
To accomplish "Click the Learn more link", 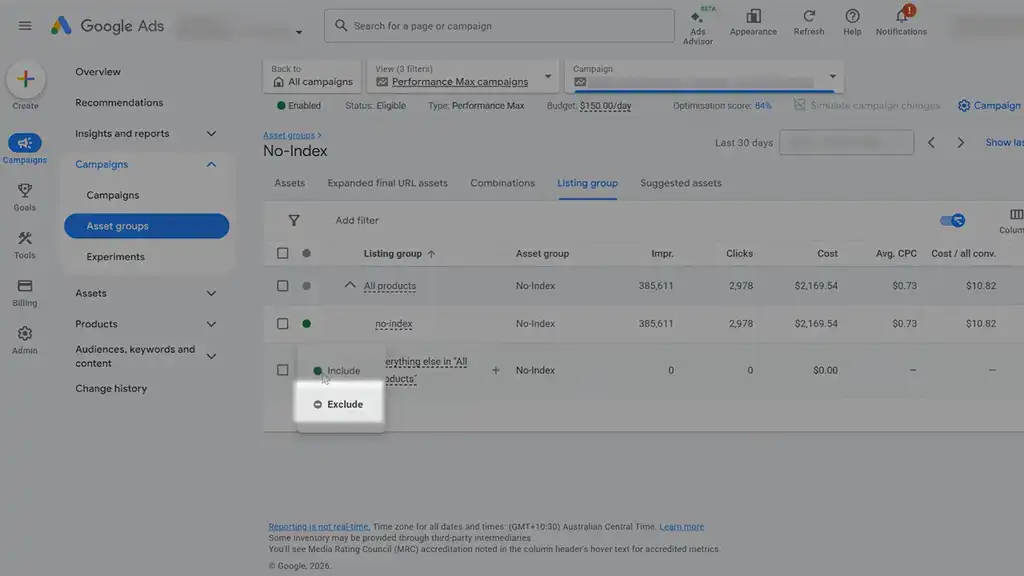I will [x=681, y=527].
